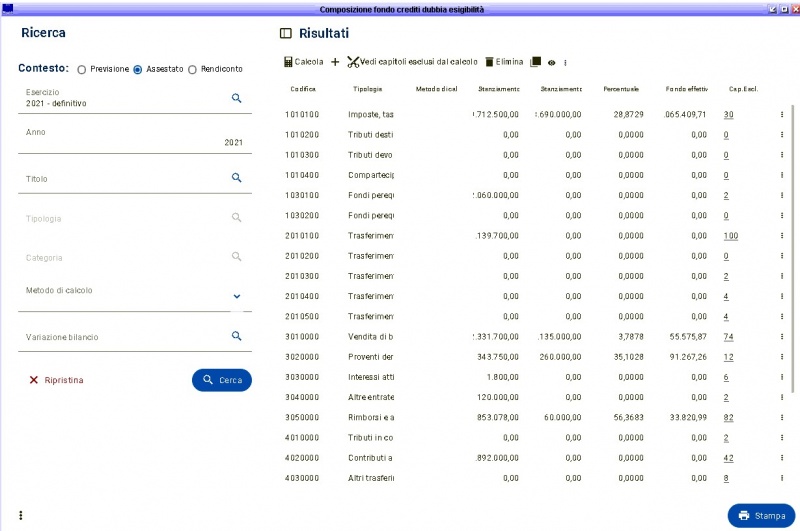Screen dimensions: 800x531
Task: Open excluded chapters link 74 for 3010000
Action: click(729, 337)
